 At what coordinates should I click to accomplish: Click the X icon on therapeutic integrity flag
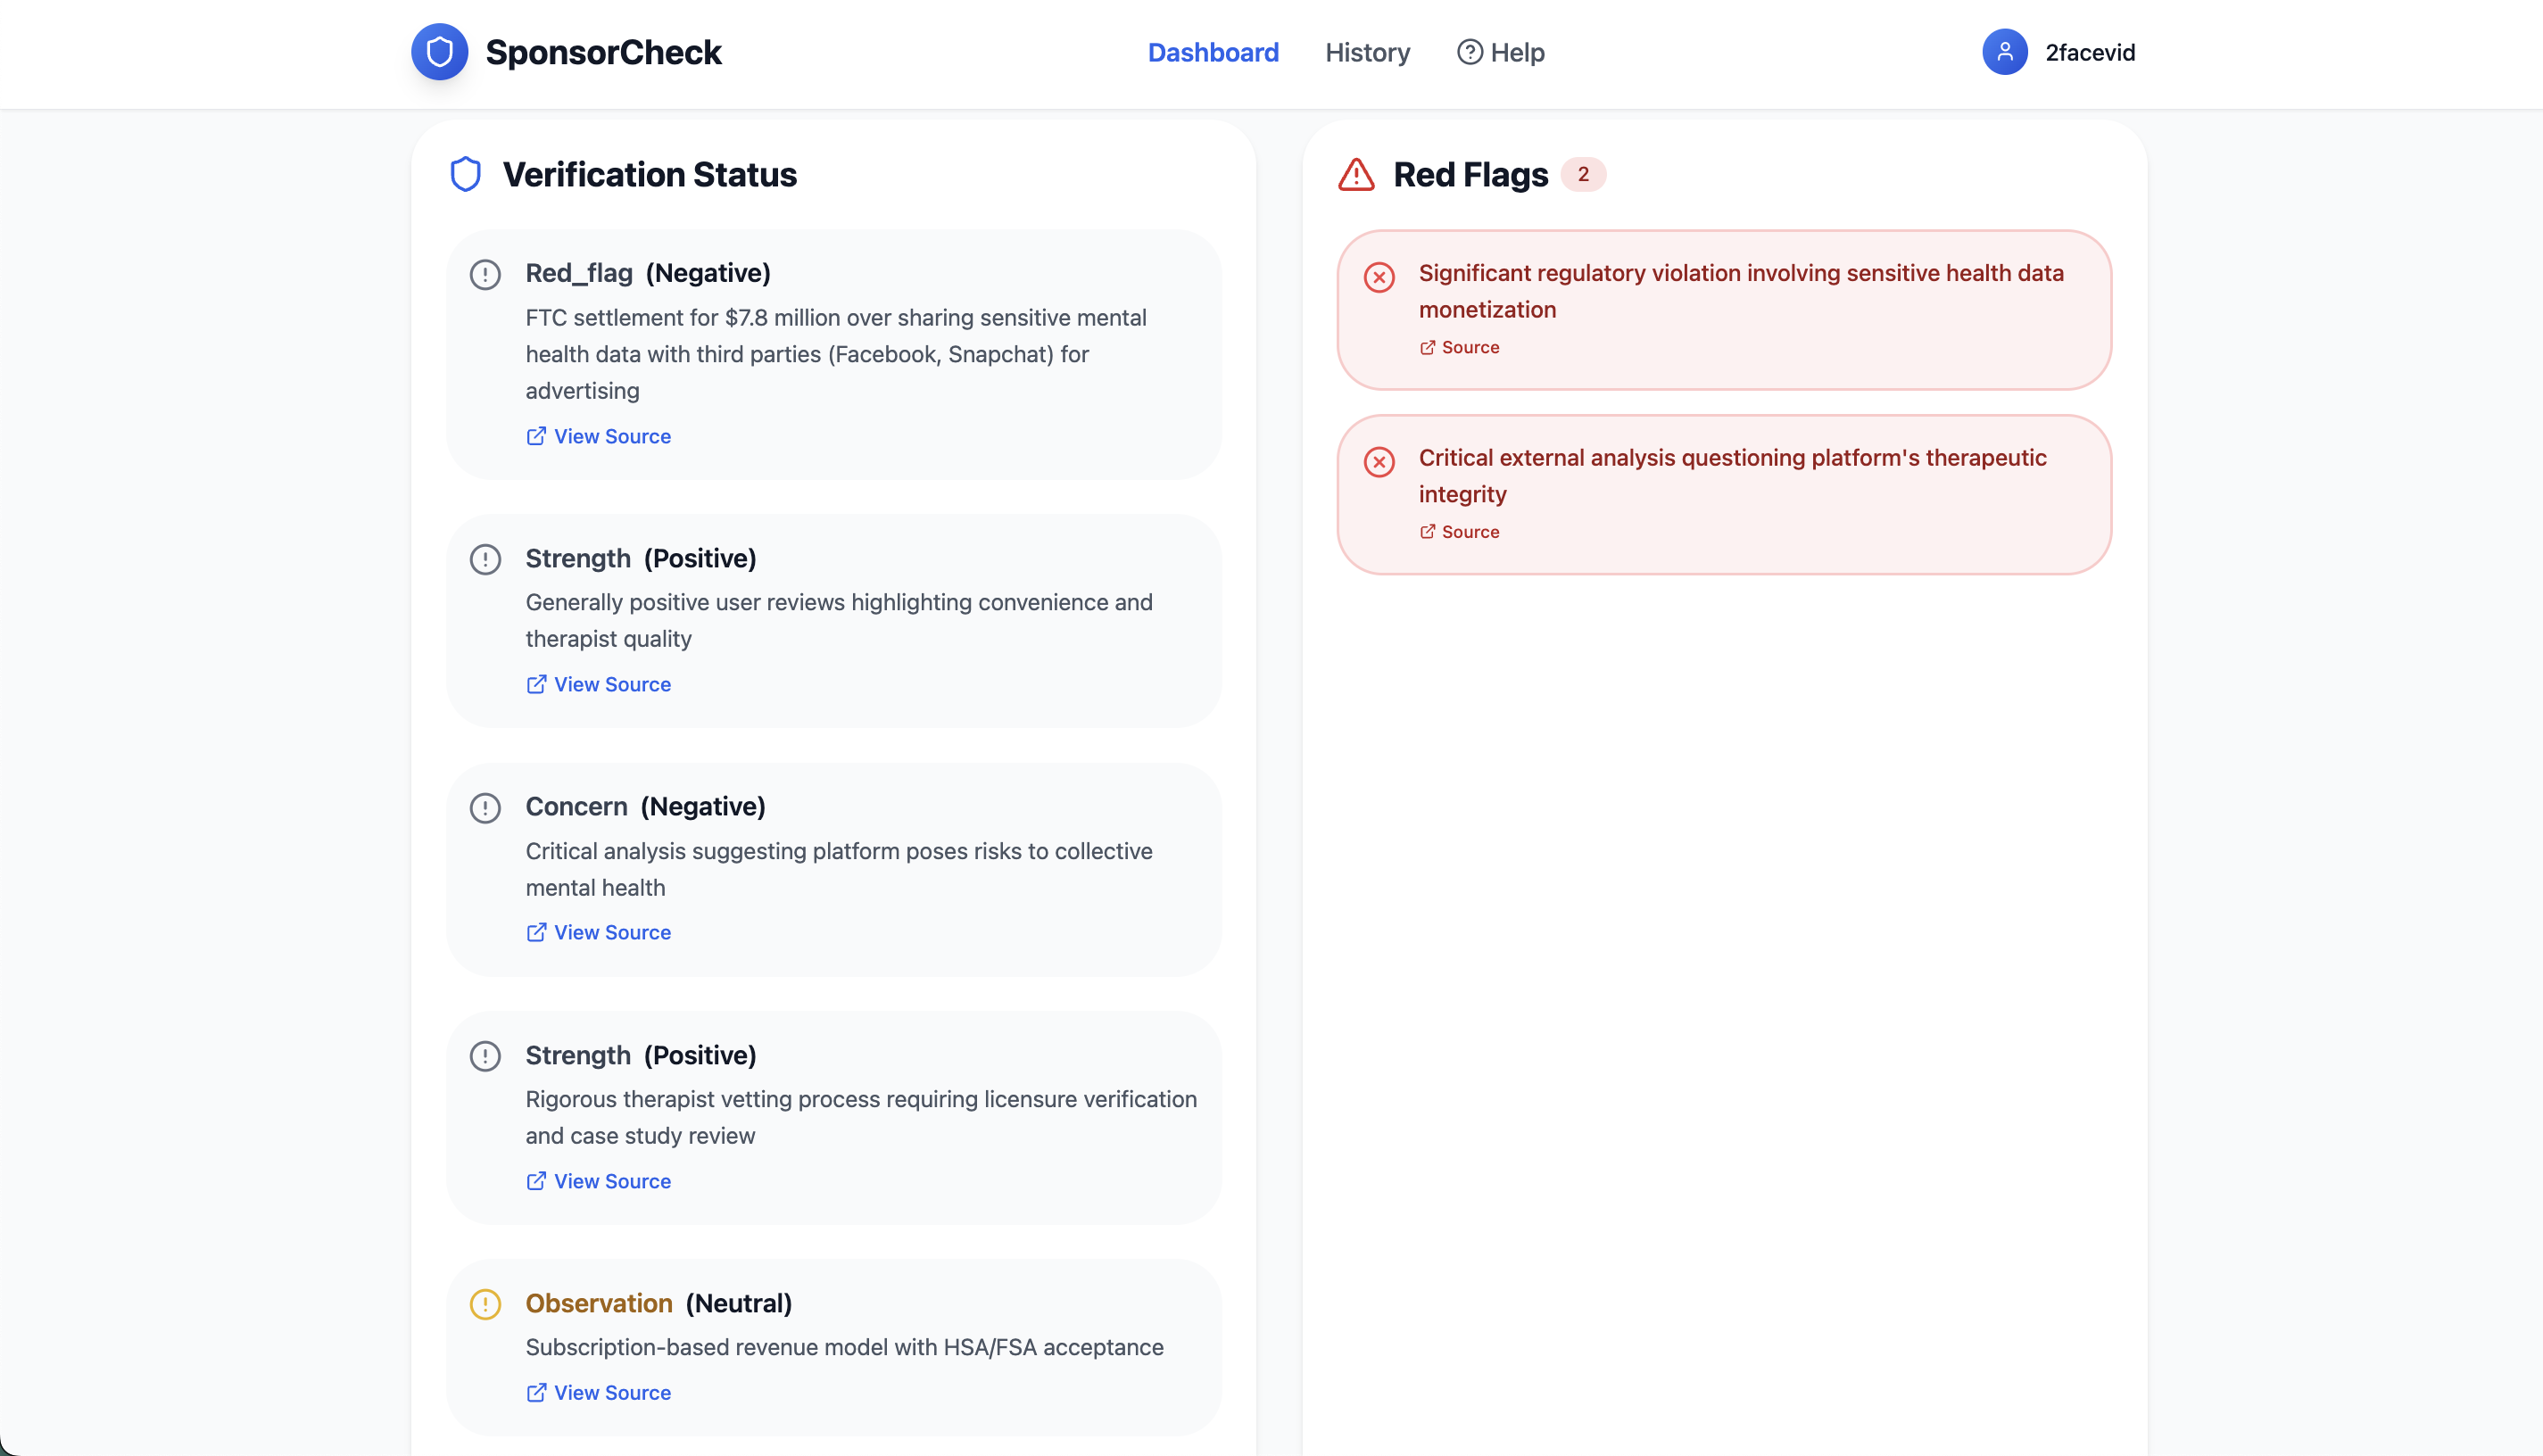tap(1379, 462)
